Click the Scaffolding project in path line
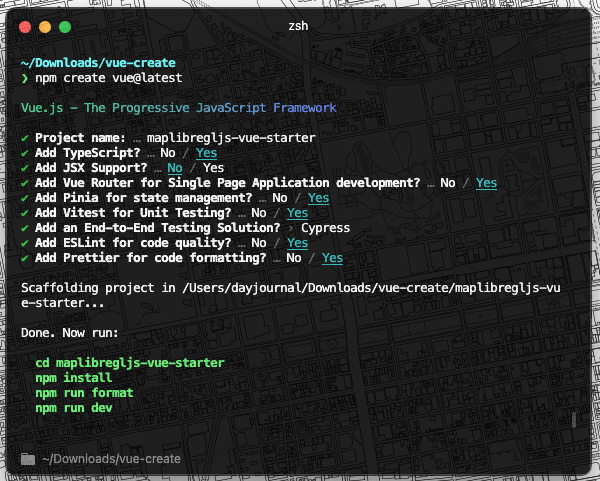This screenshot has width=600, height=481. (291, 295)
